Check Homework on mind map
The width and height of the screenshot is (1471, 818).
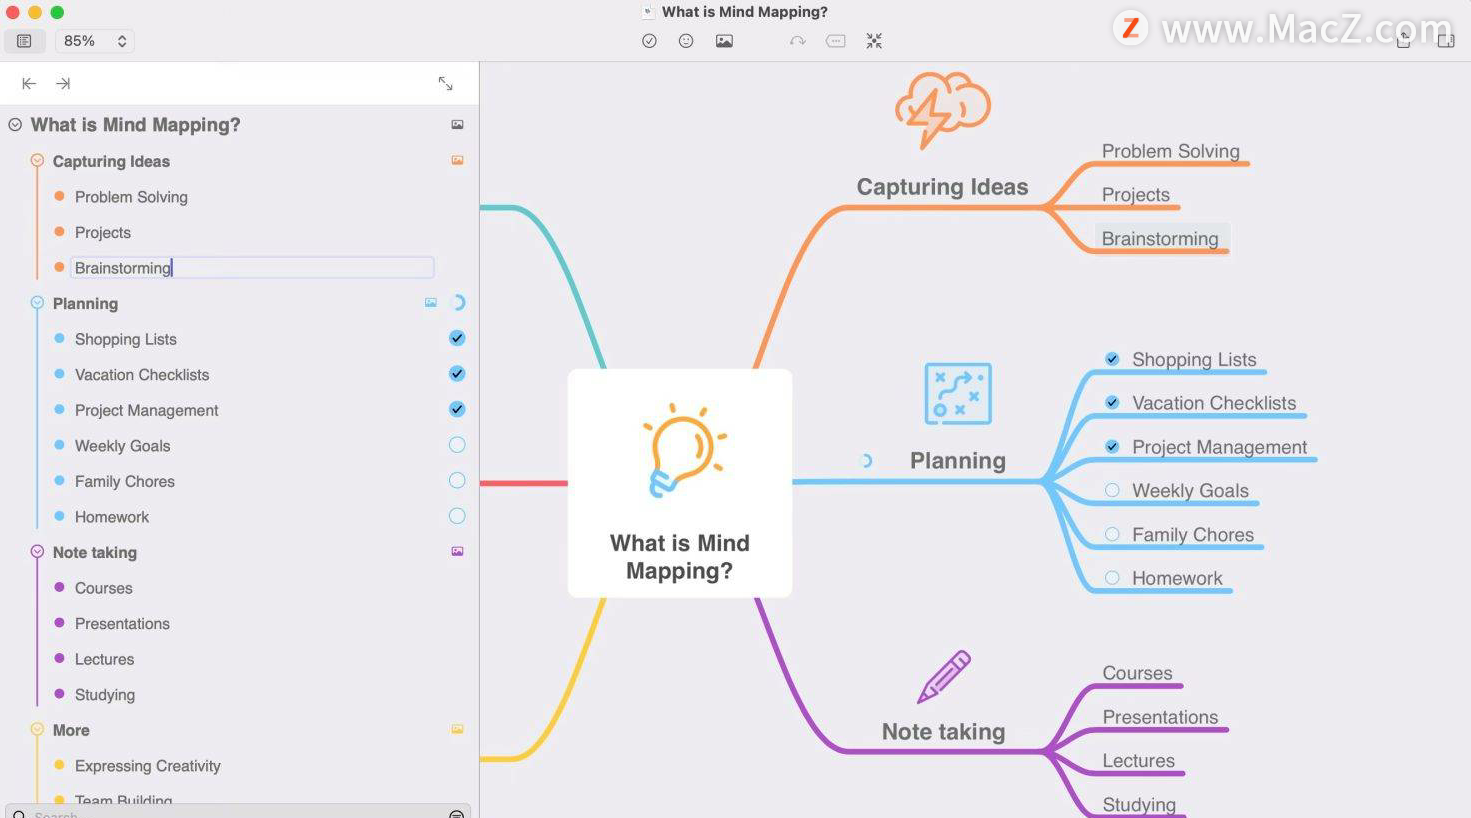pos(1112,578)
